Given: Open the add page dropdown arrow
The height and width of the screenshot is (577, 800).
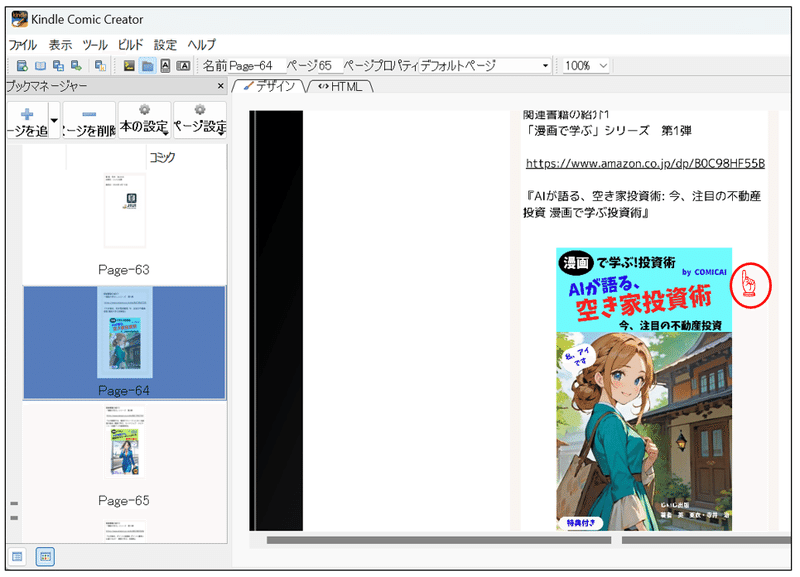Looking at the screenshot, I should pyautogui.click(x=54, y=120).
